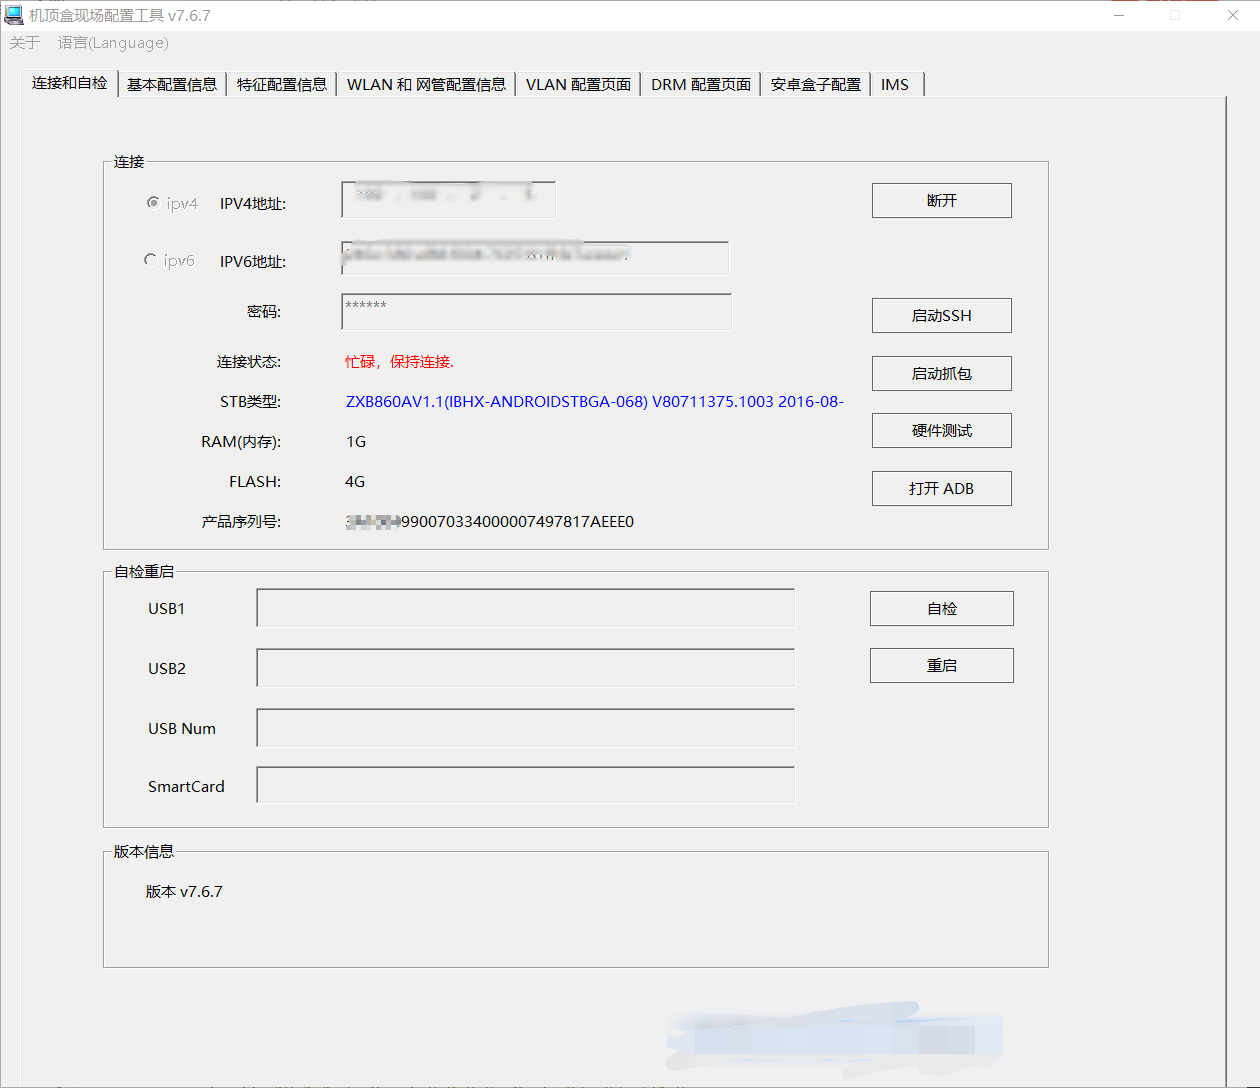The image size is (1260, 1088).
Task: Run self-check with the 自检 button
Action: pos(941,608)
